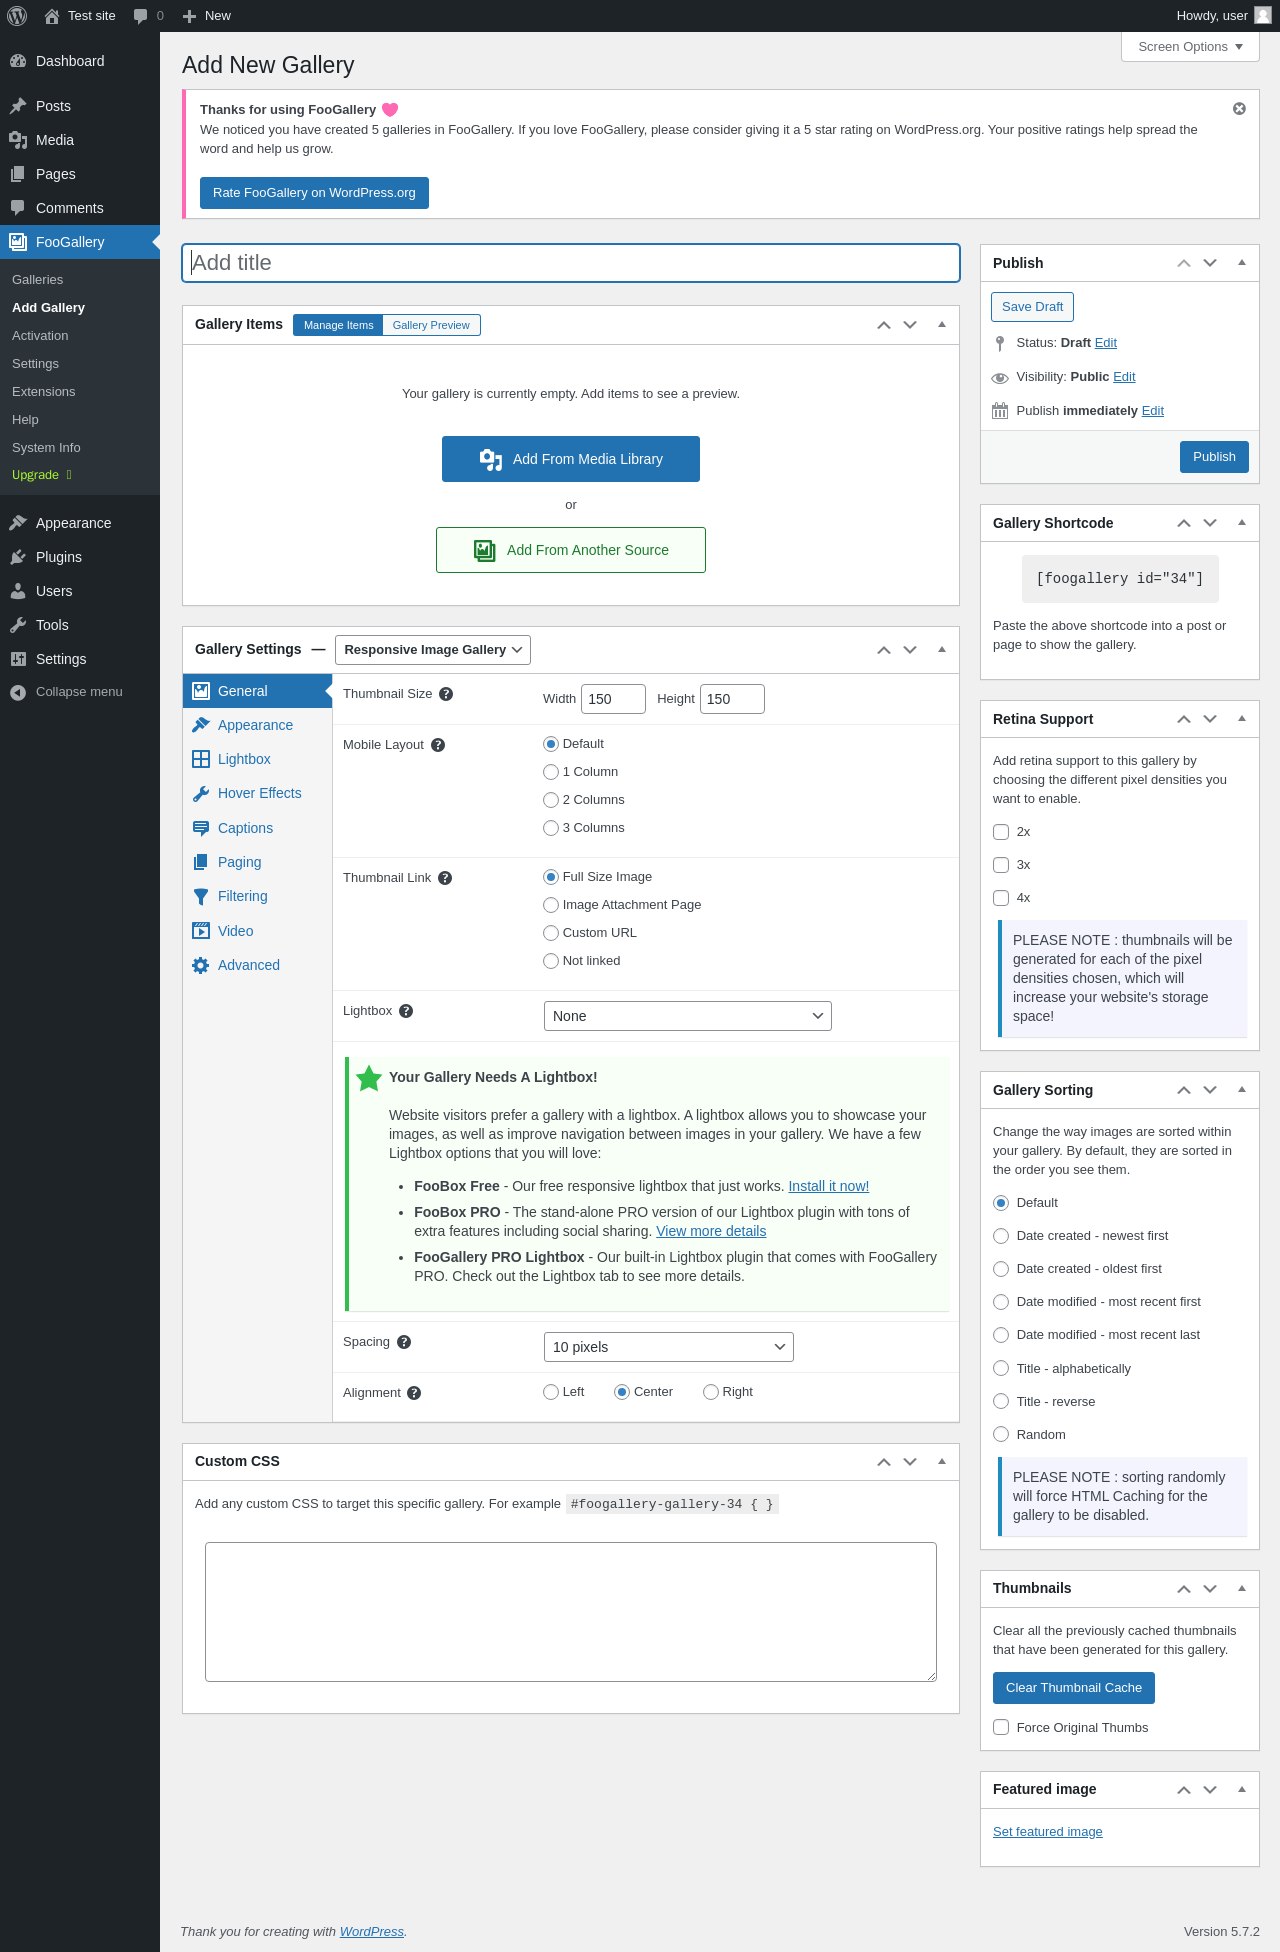1280x1952 pixels.
Task: Open the Responsive Image Gallery template dropdown
Action: [433, 650]
